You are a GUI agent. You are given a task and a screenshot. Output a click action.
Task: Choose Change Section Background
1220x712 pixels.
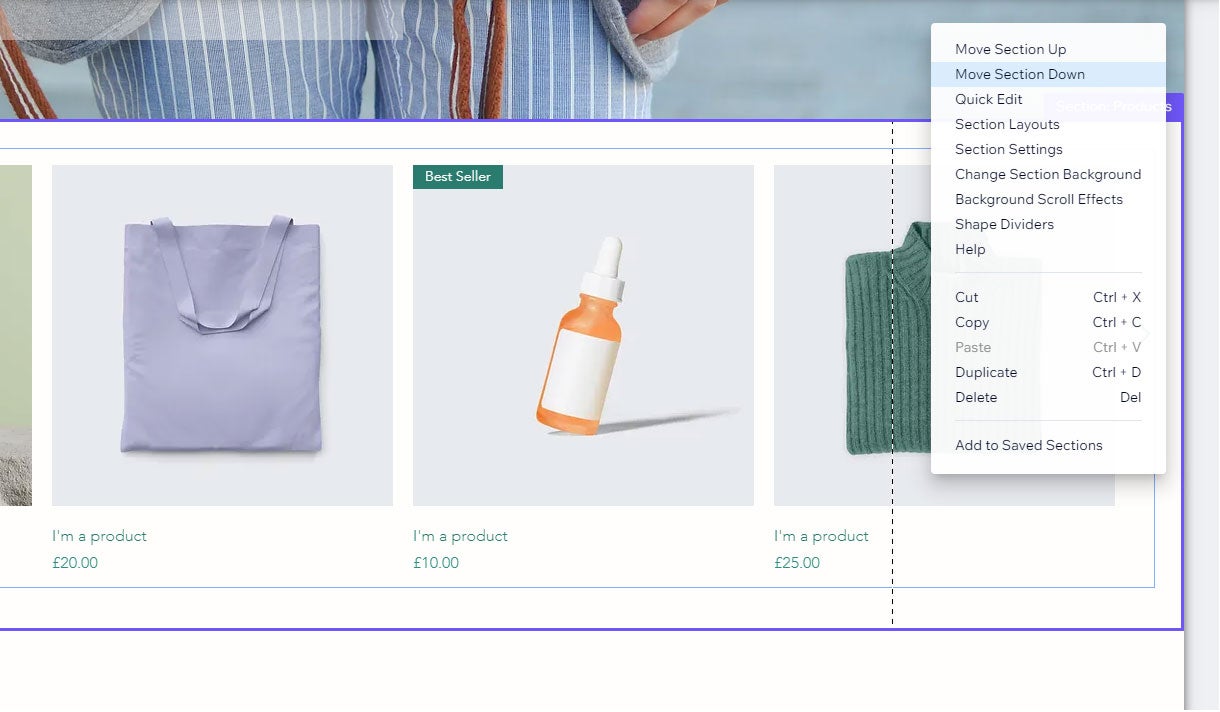[1048, 174]
